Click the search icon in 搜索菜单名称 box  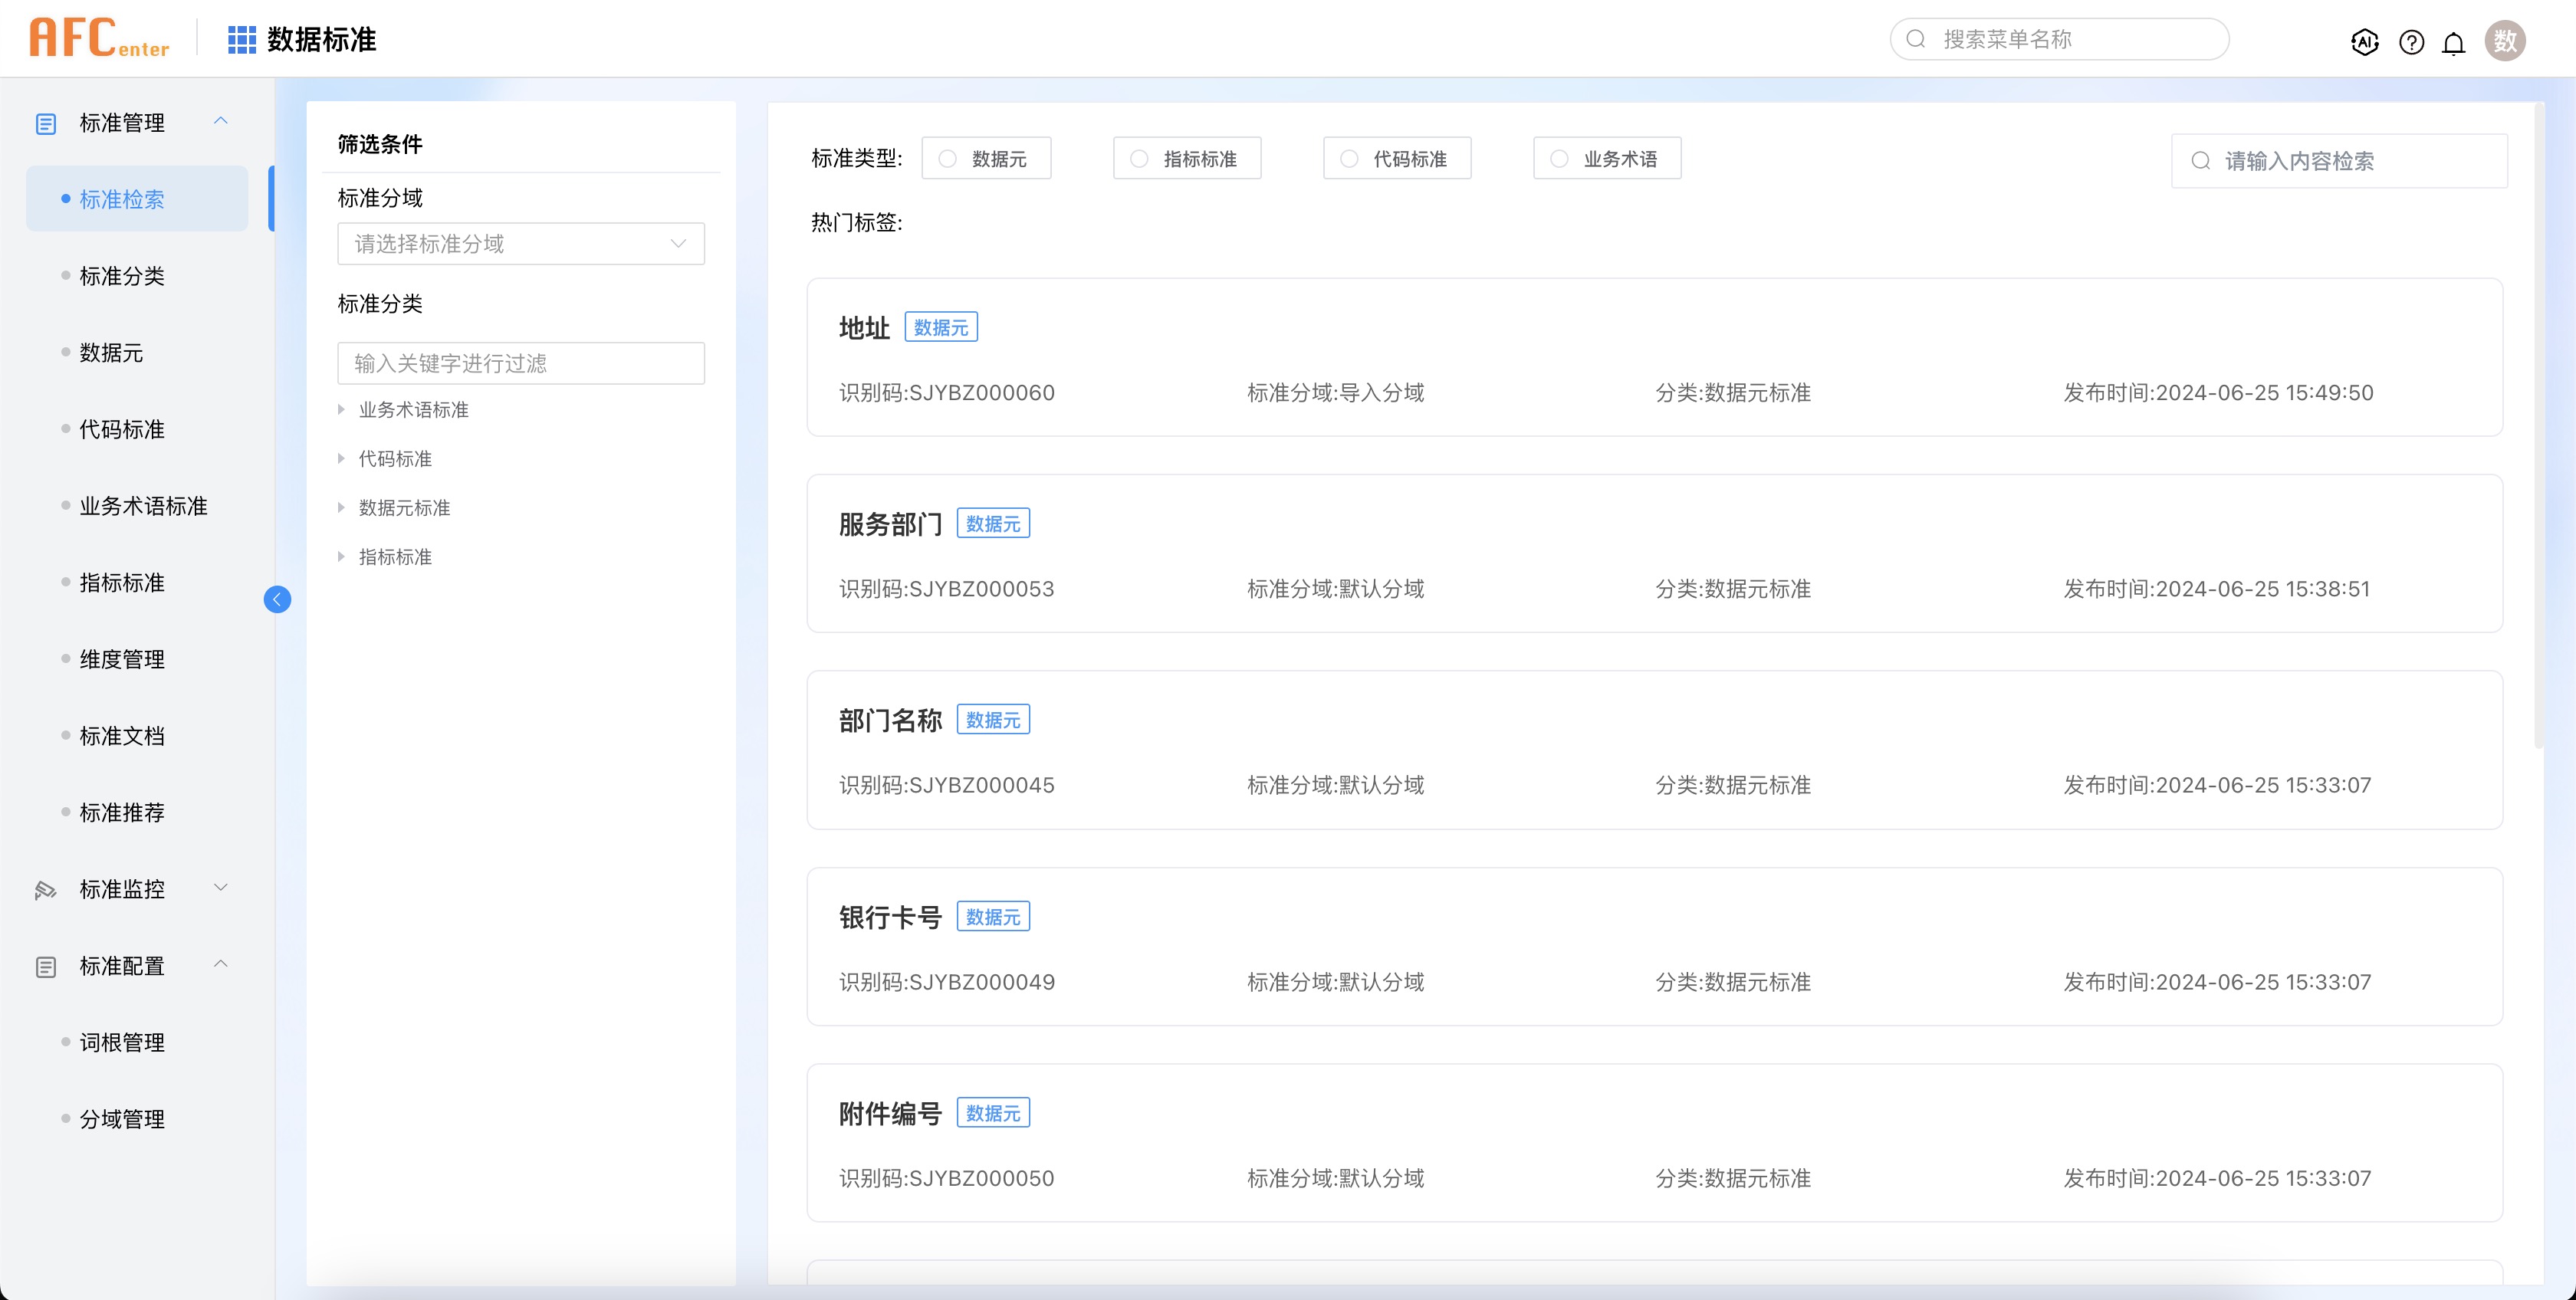coord(1916,39)
